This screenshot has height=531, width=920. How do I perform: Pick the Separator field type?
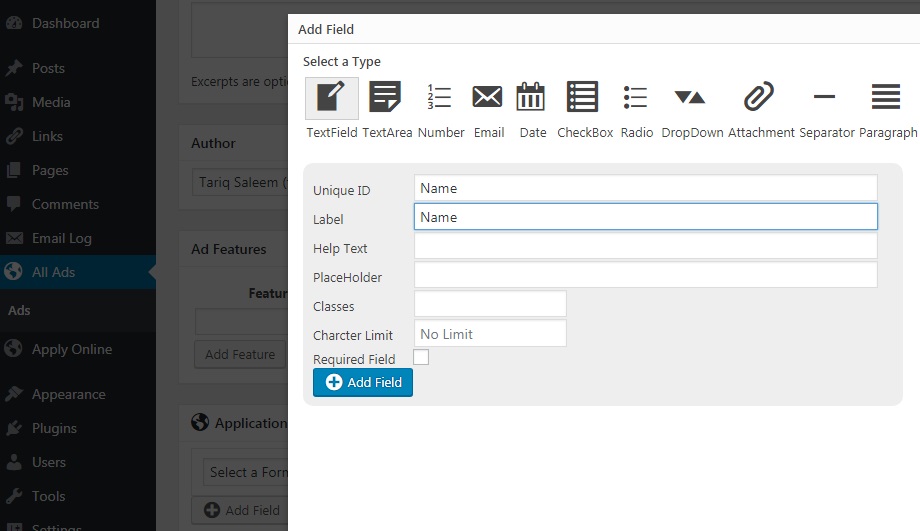(x=826, y=98)
